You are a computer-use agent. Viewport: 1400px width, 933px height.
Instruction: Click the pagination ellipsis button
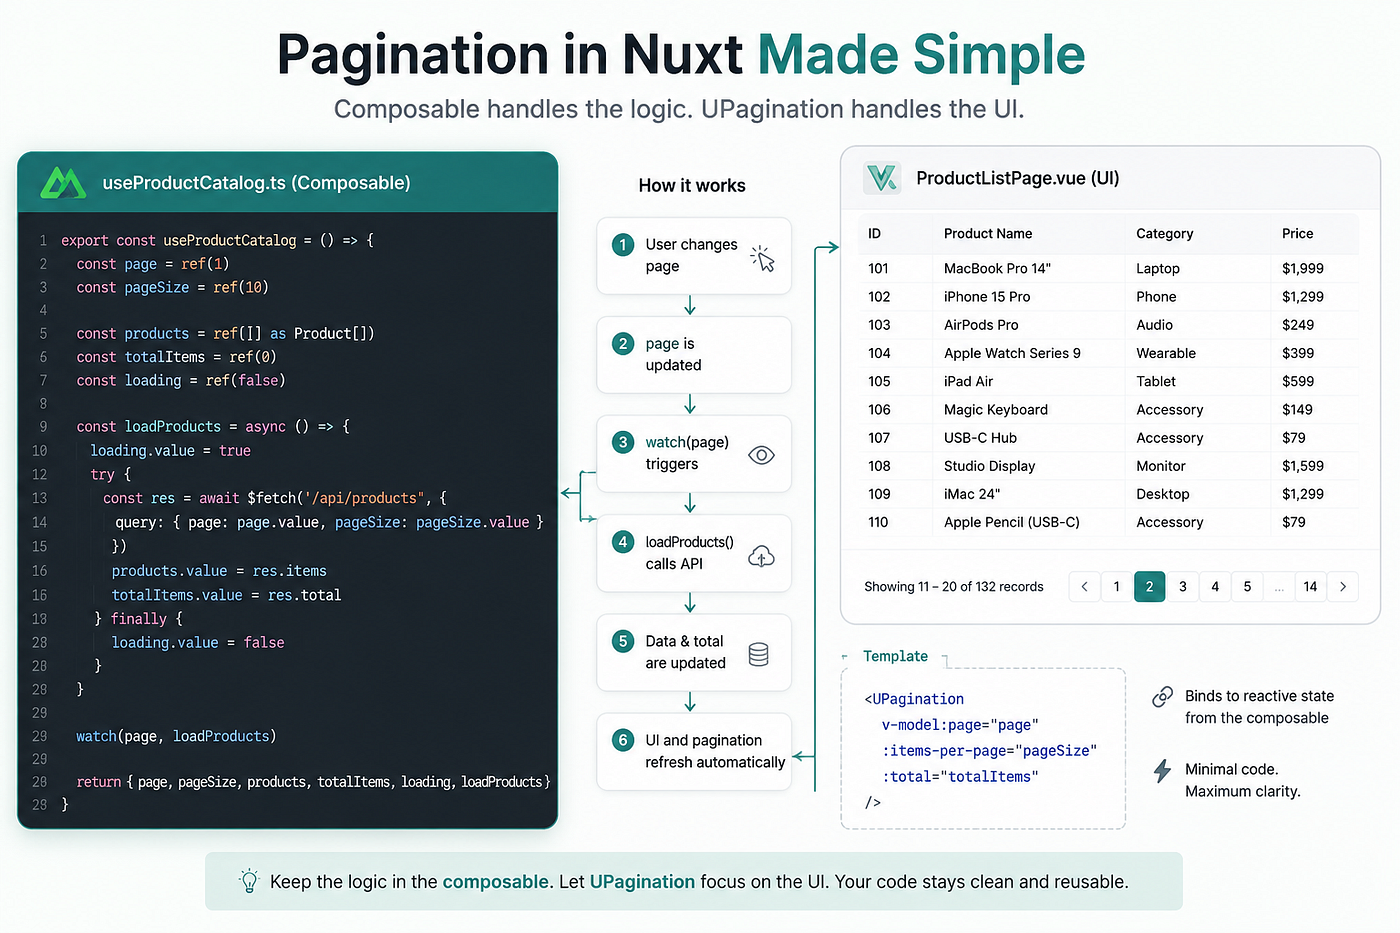click(1279, 587)
